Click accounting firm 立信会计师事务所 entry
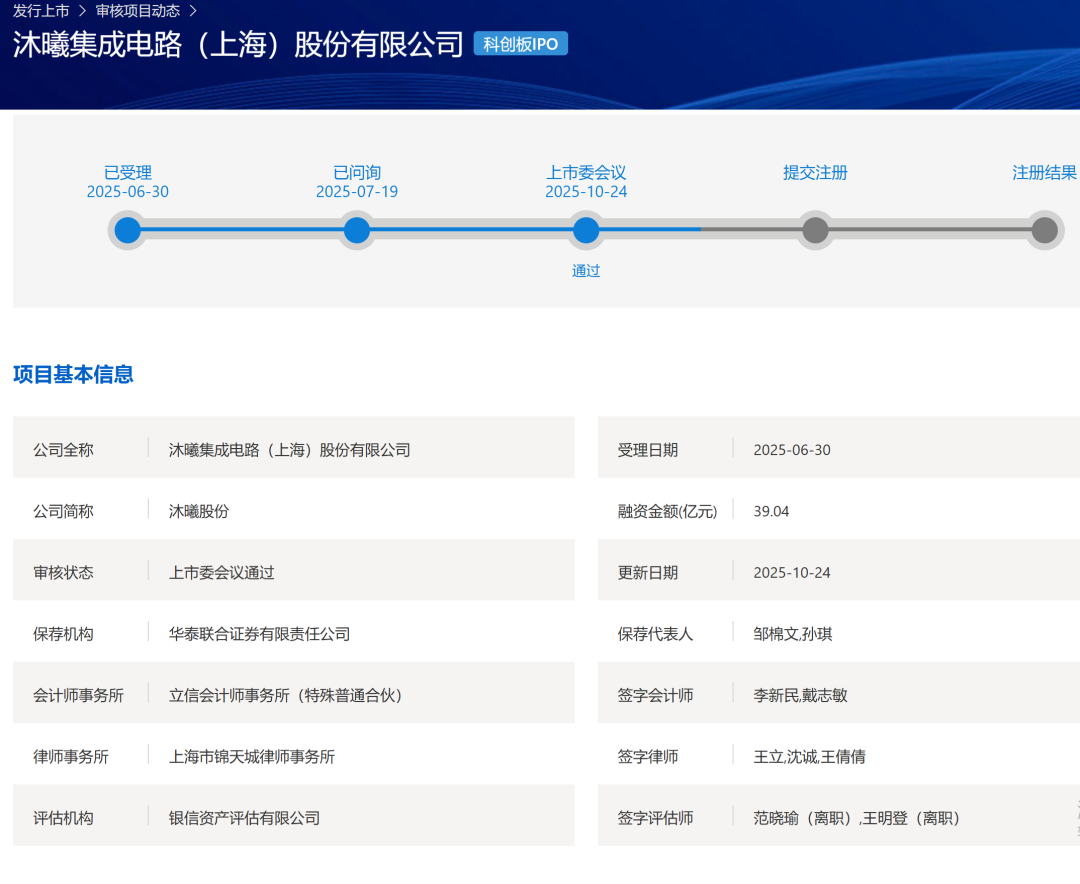 [285, 695]
